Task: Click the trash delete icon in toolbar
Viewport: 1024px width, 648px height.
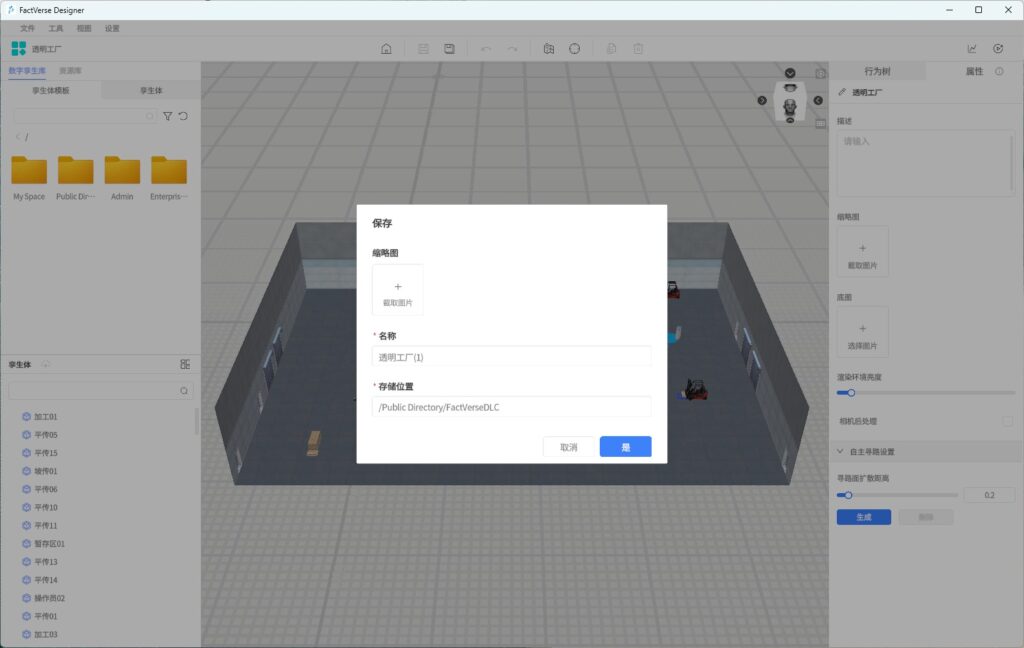Action: point(638,49)
